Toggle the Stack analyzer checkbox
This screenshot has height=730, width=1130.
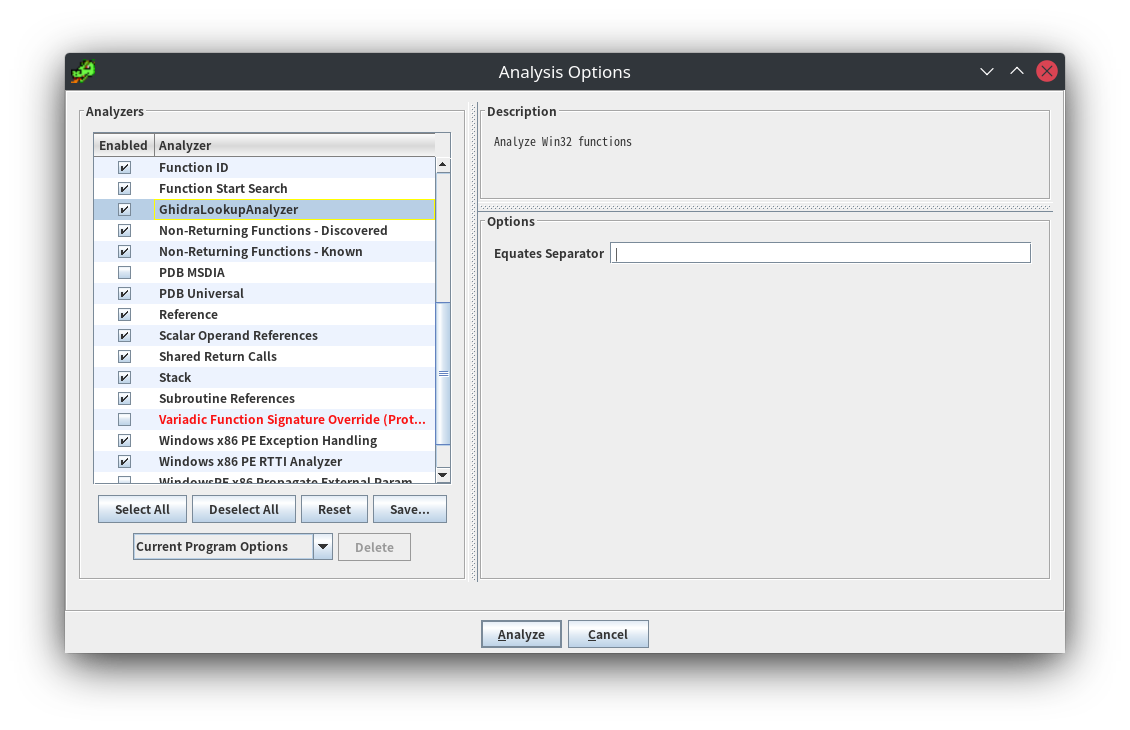[125, 377]
